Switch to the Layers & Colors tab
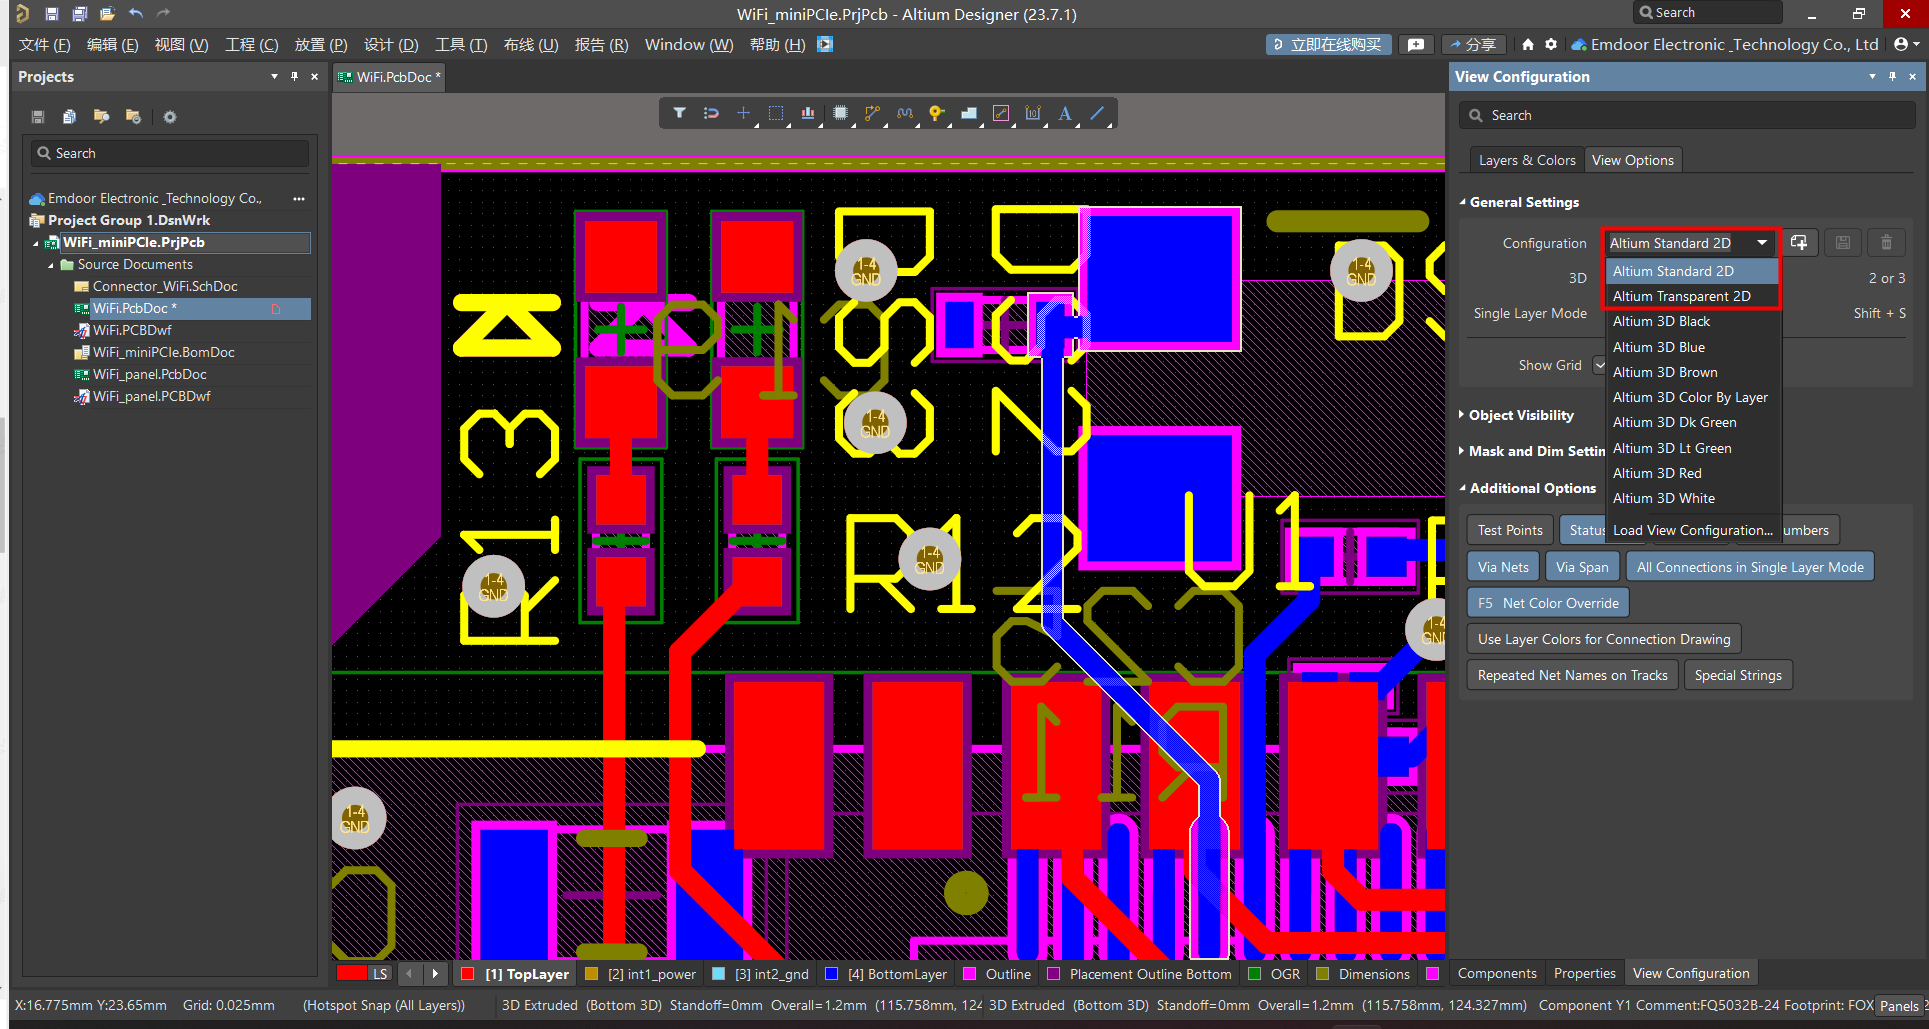The width and height of the screenshot is (1929, 1029). (x=1526, y=160)
